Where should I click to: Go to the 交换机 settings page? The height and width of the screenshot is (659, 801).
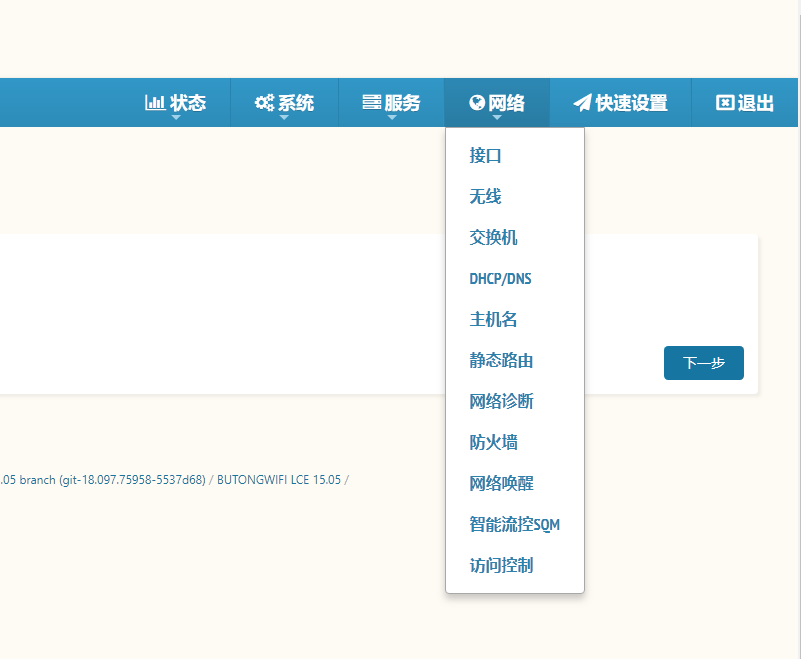[493, 238]
